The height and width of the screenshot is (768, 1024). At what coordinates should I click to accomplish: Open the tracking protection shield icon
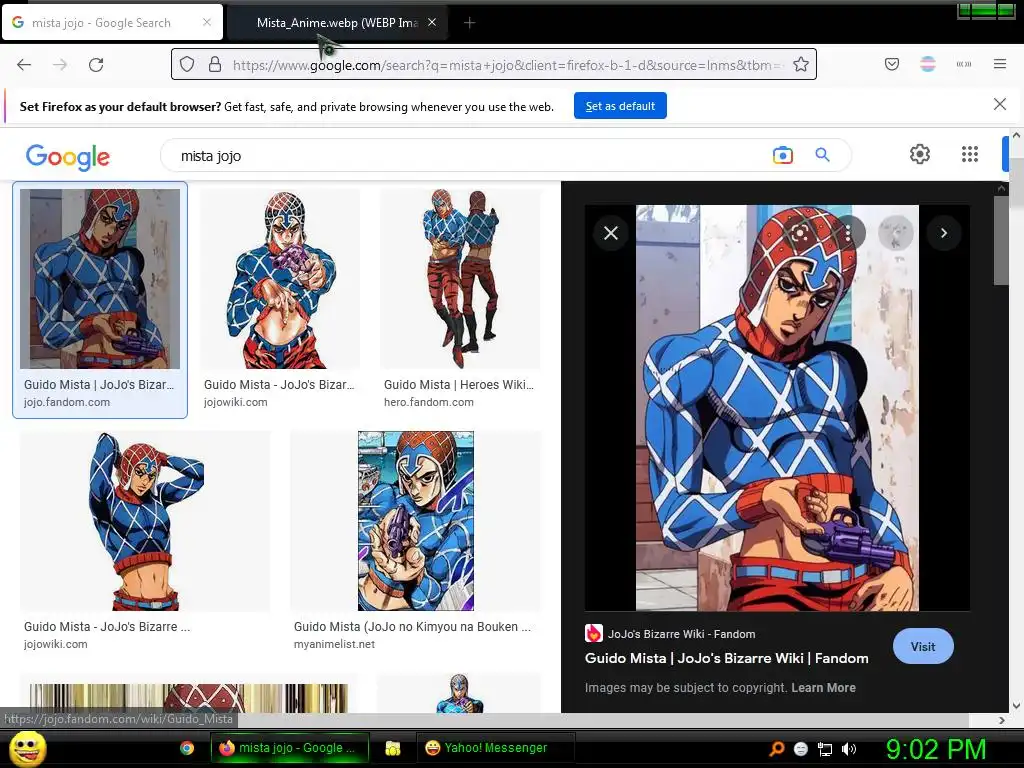[x=187, y=65]
